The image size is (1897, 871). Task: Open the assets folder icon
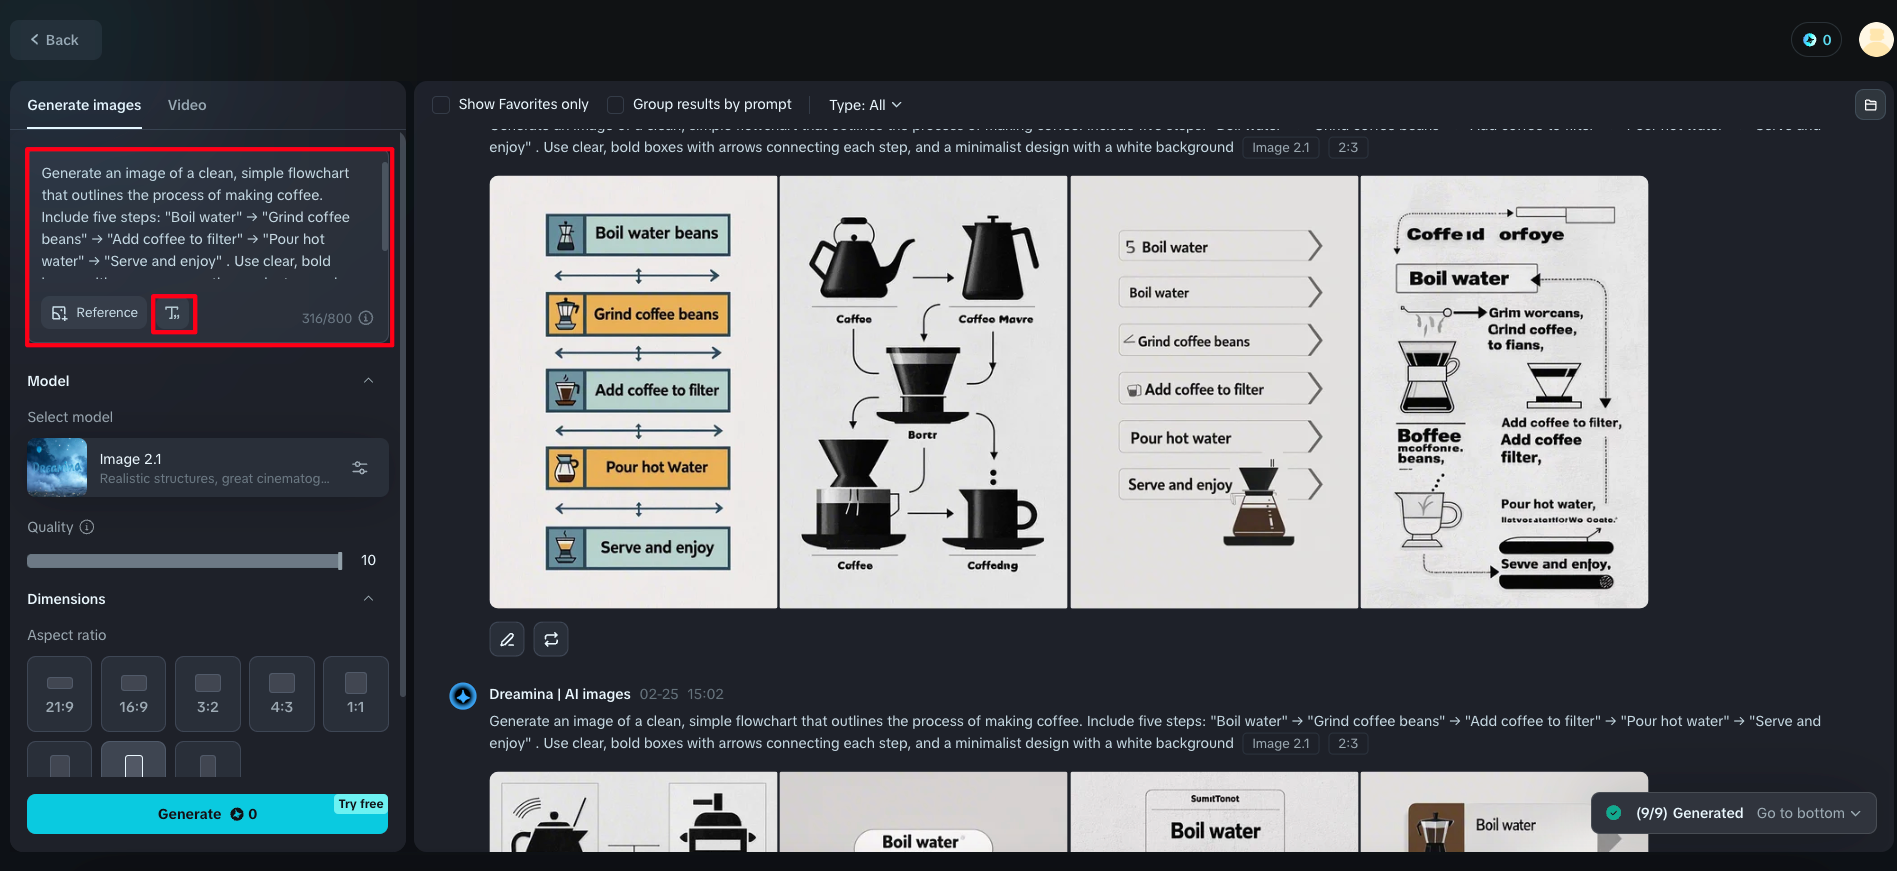click(x=1870, y=105)
